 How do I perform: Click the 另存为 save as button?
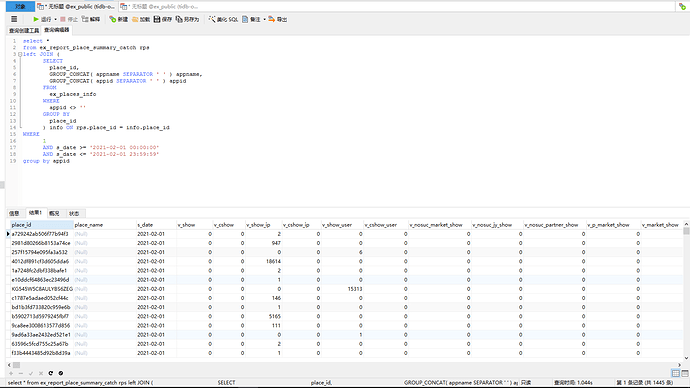click(187, 19)
